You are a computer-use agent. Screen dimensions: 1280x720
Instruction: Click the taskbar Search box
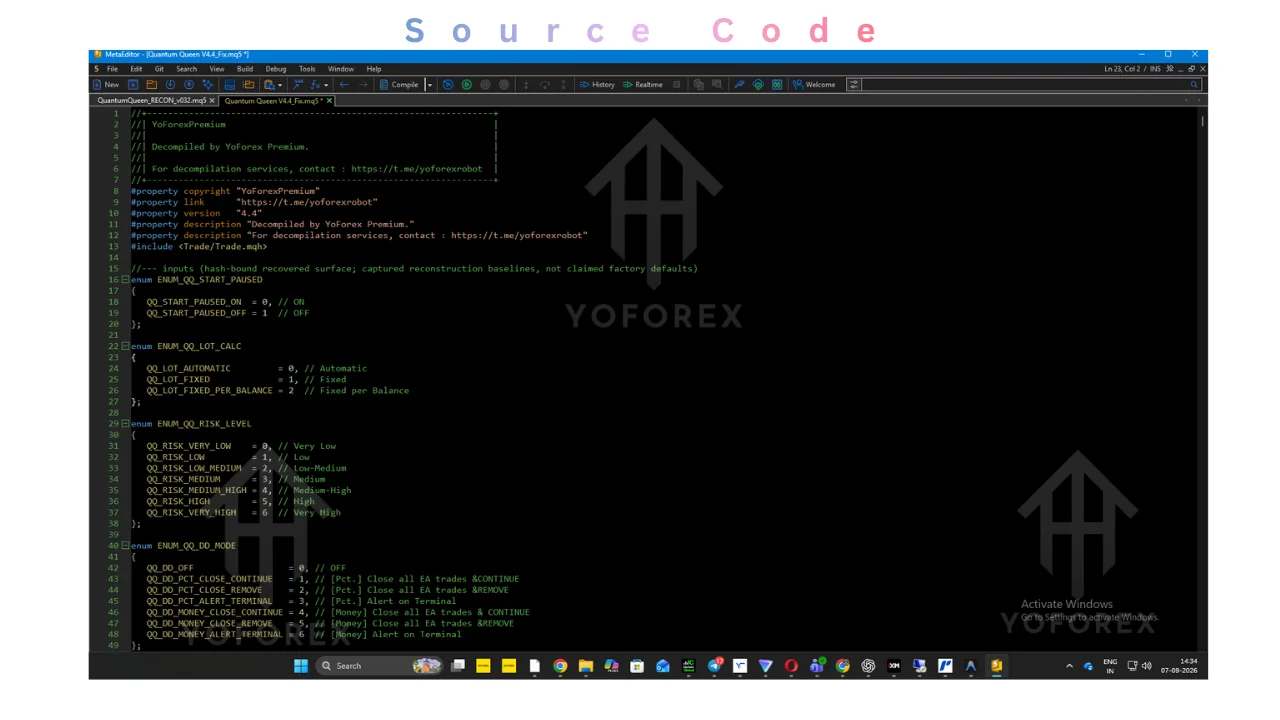point(380,666)
